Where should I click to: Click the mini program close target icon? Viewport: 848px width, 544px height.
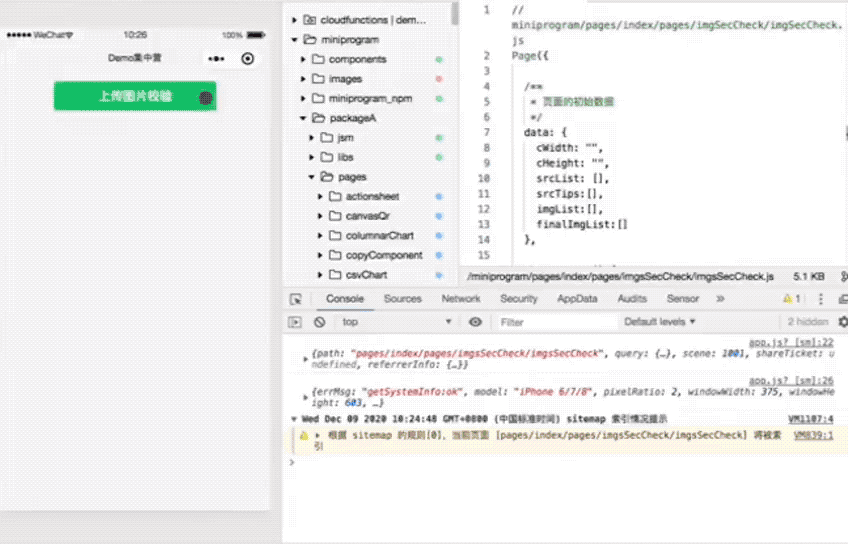(248, 58)
